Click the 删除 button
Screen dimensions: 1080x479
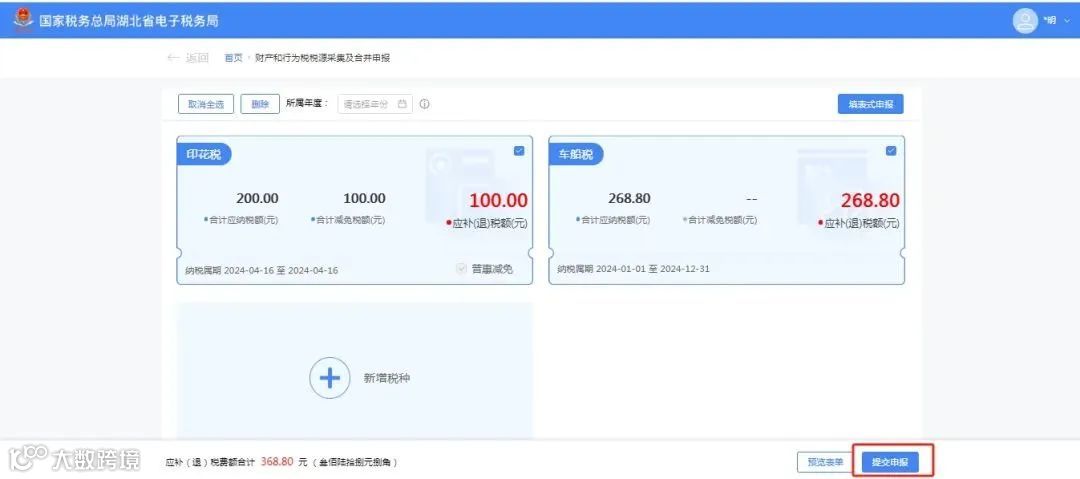[260, 104]
